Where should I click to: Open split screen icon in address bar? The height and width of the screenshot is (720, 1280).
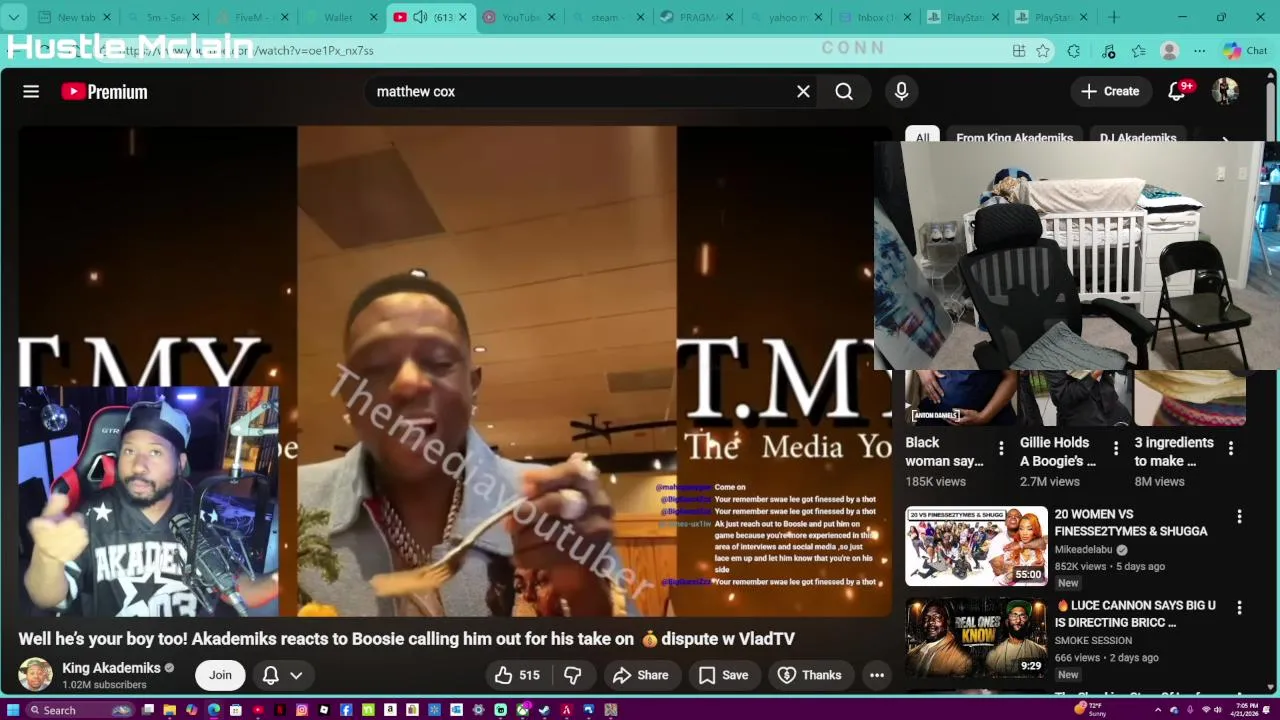1019,51
